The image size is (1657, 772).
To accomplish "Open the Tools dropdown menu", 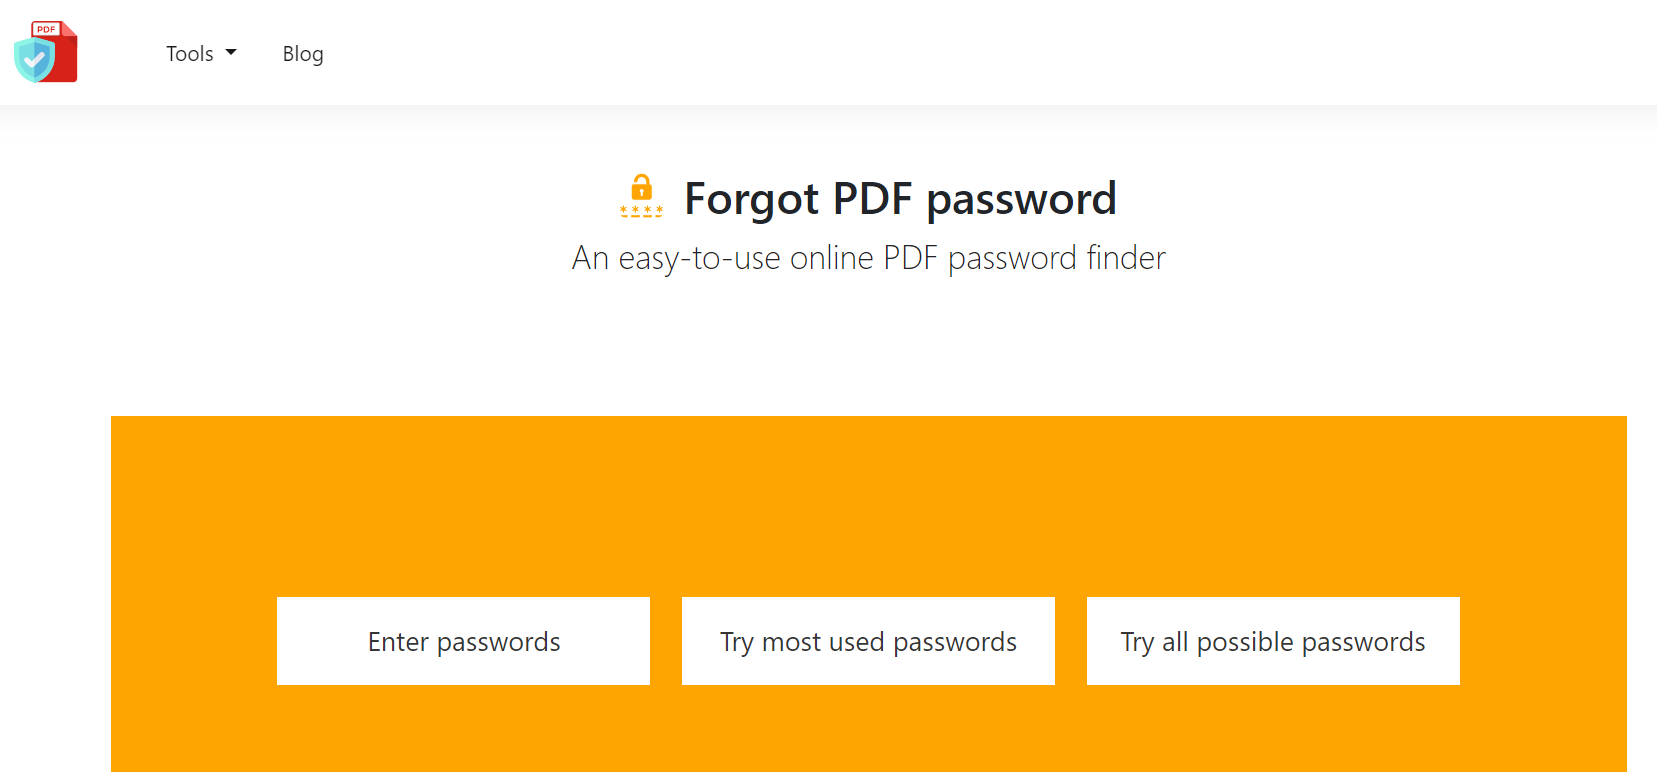I will pyautogui.click(x=190, y=54).
